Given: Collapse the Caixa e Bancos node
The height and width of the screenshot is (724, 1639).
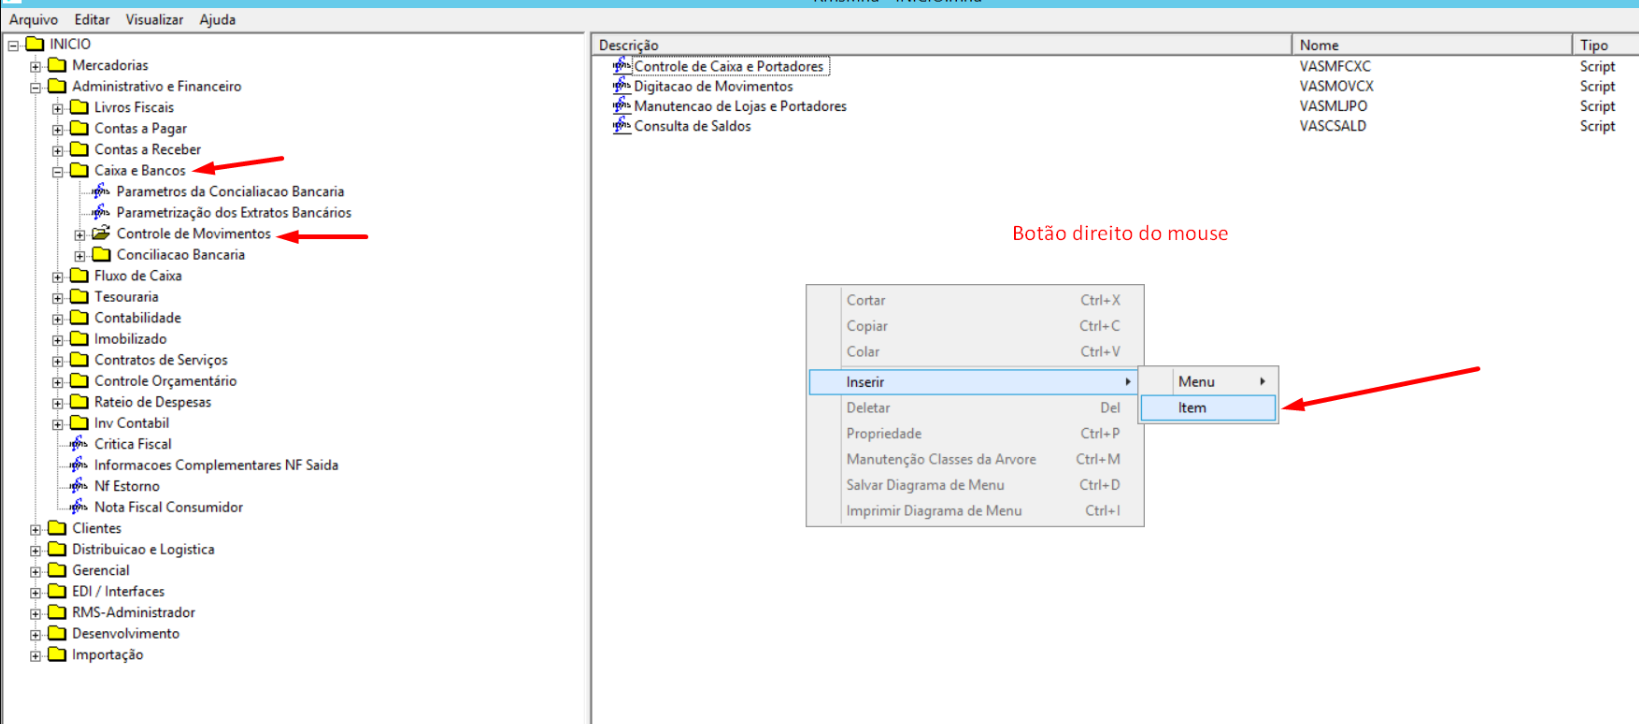Looking at the screenshot, I should point(57,172).
